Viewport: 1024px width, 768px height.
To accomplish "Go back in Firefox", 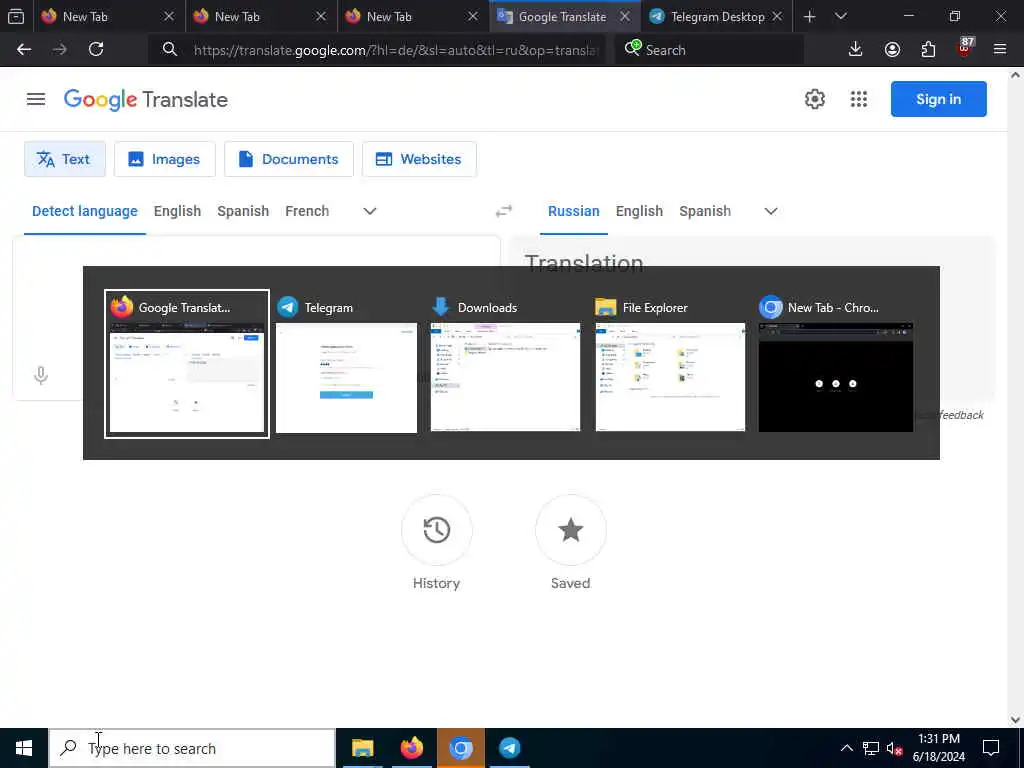I will point(24,49).
